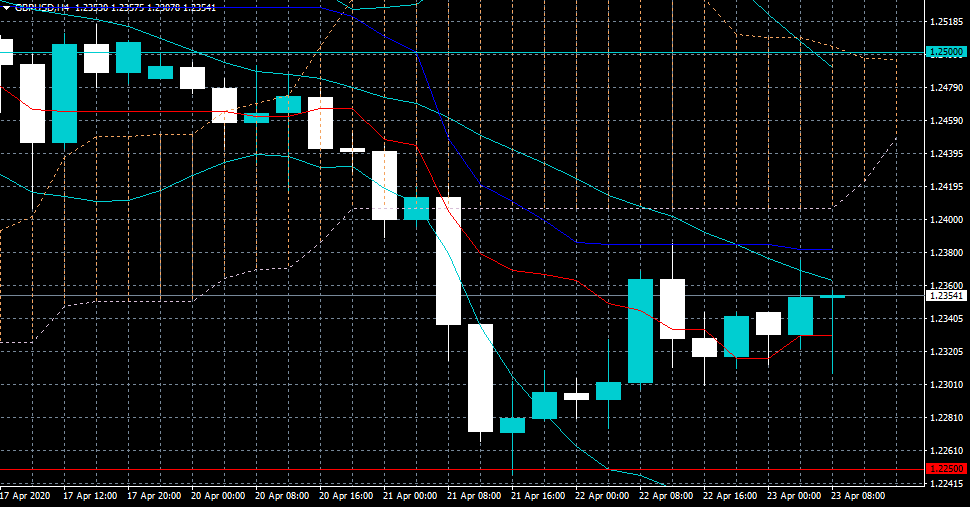Image resolution: width=970 pixels, height=507 pixels.
Task: Click the 1.22810 price axis label
Action: pyautogui.click(x=946, y=417)
